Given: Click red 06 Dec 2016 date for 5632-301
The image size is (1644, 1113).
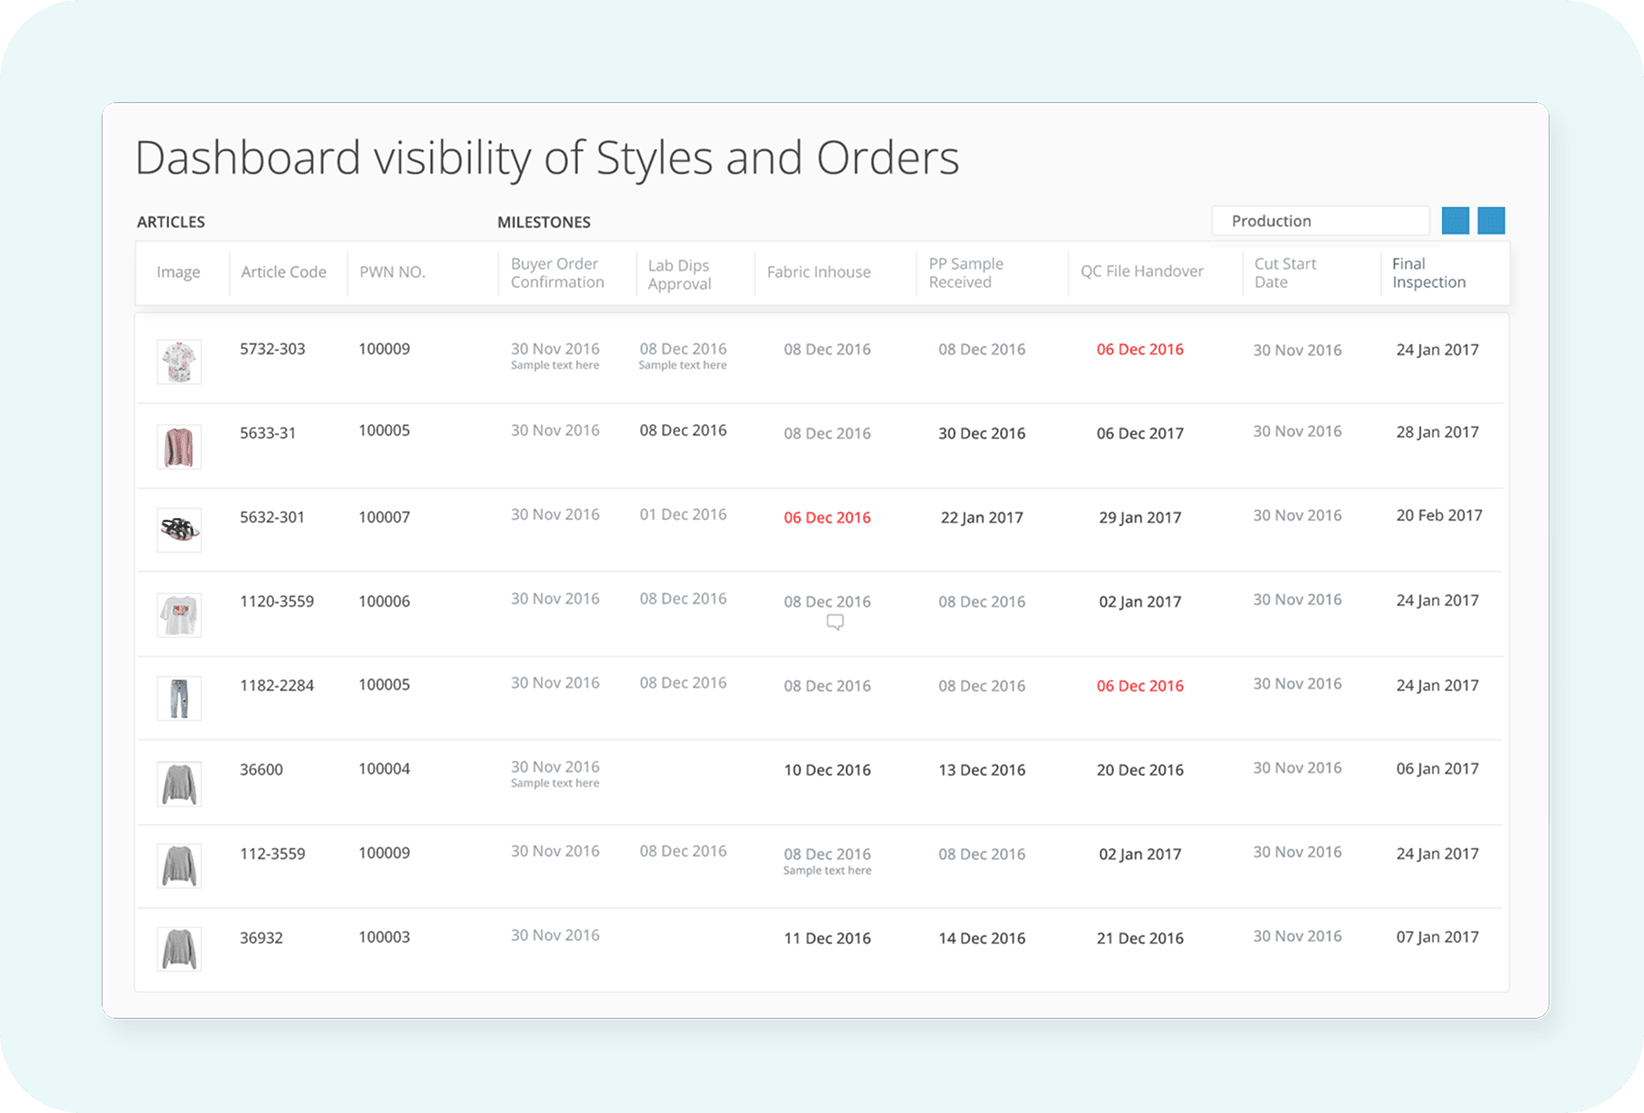Looking at the screenshot, I should point(827,517).
